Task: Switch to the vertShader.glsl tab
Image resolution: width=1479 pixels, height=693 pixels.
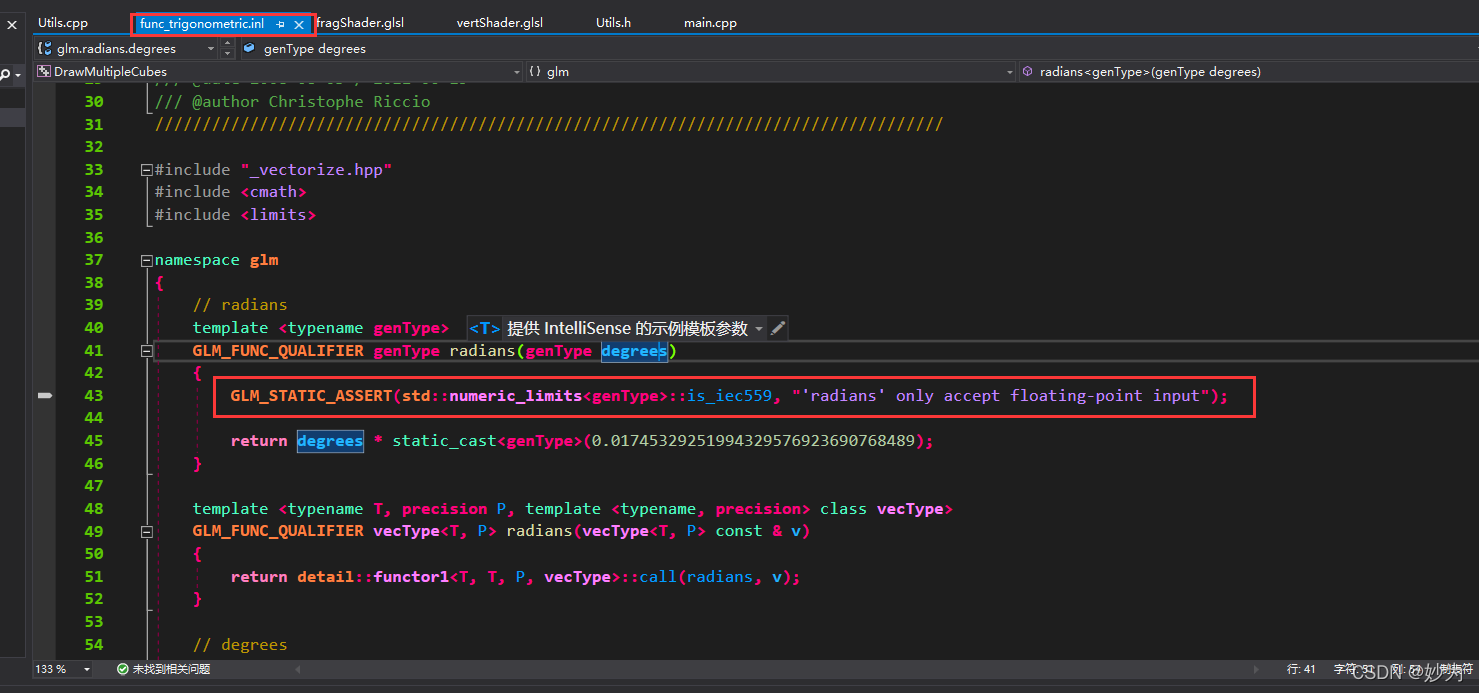Action: tap(499, 22)
